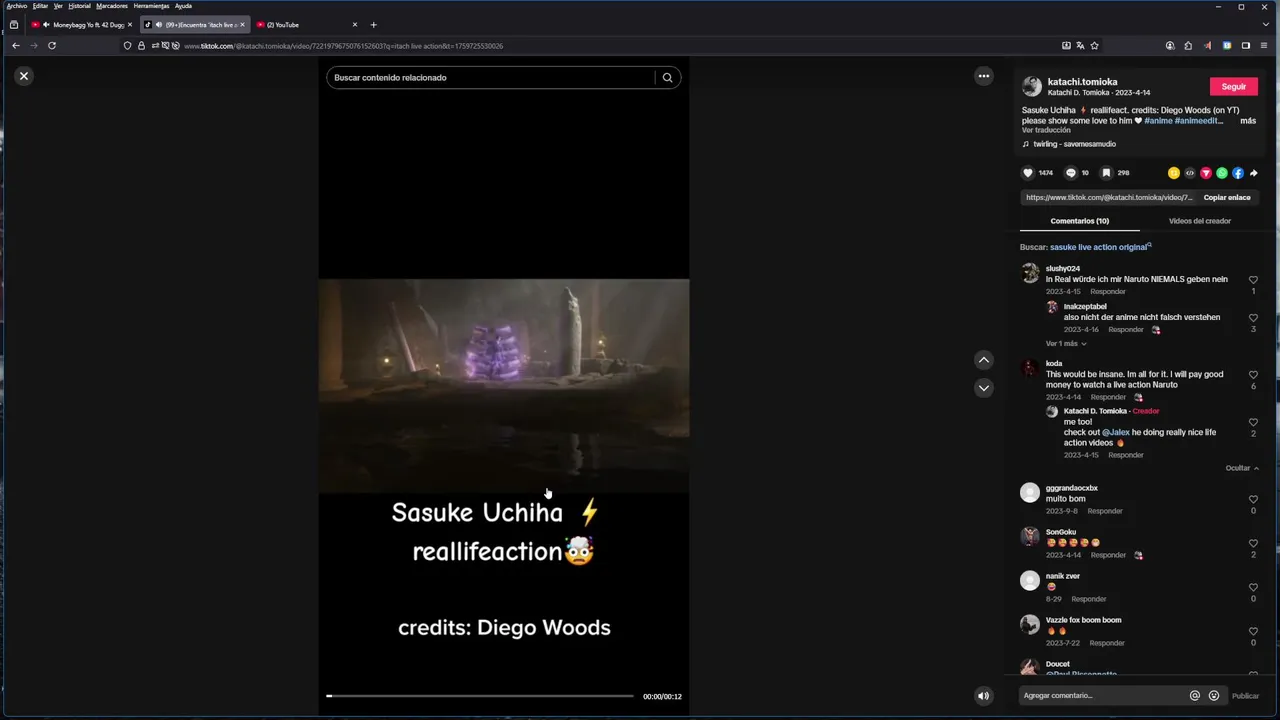The width and height of the screenshot is (1280, 720).
Task: Open Marcadores menu in browser
Action: [x=112, y=6]
